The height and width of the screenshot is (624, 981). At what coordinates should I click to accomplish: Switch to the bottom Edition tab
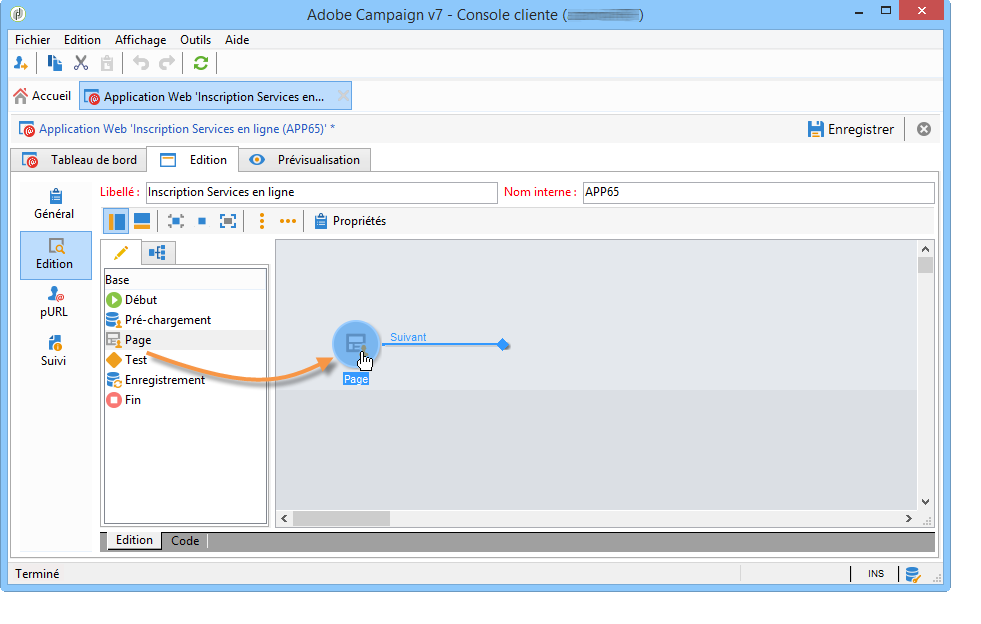coord(134,540)
